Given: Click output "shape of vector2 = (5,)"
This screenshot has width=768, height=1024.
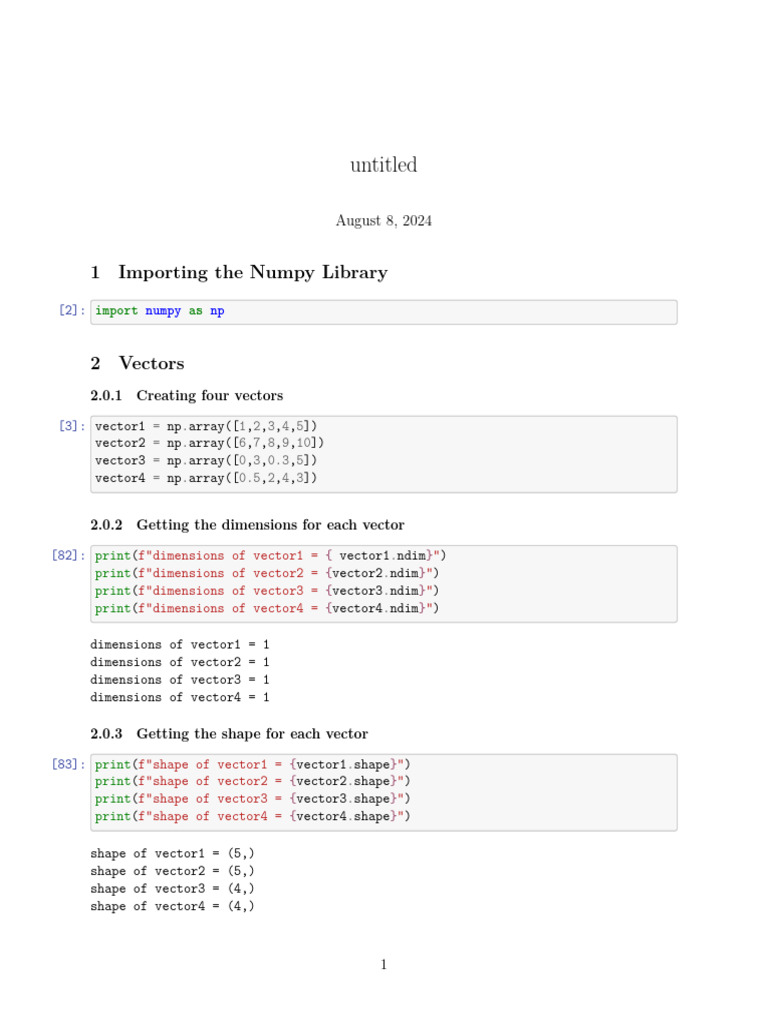Looking at the screenshot, I should [x=172, y=871].
